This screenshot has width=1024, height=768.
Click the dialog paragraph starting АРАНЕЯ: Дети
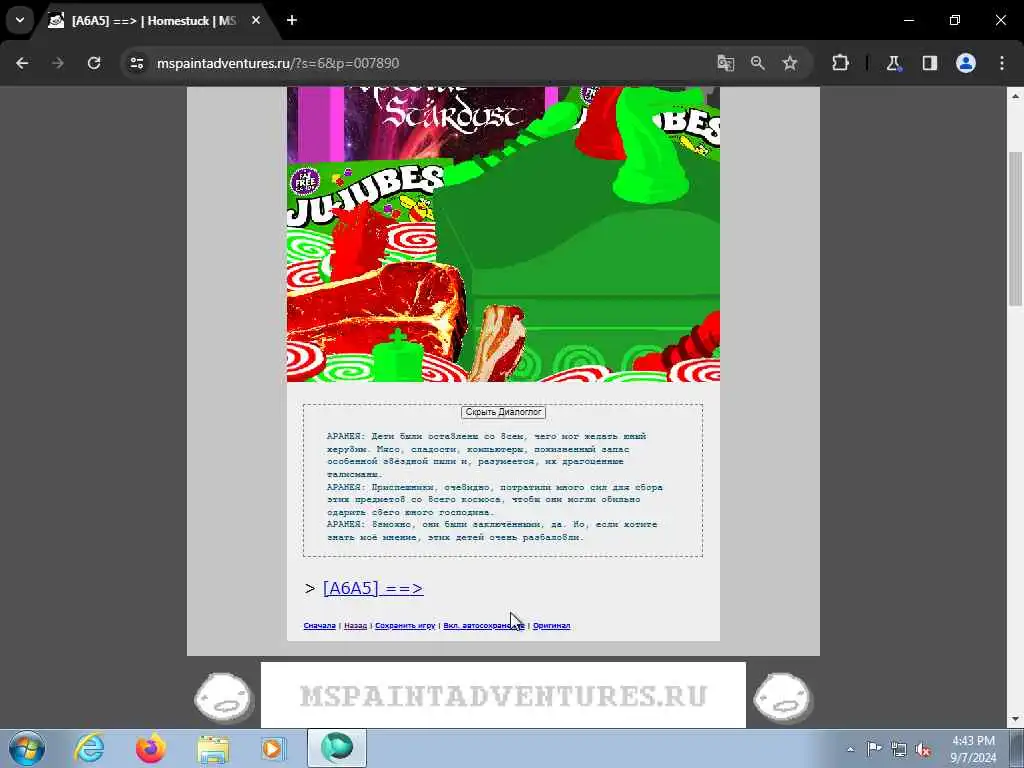tap(487, 455)
